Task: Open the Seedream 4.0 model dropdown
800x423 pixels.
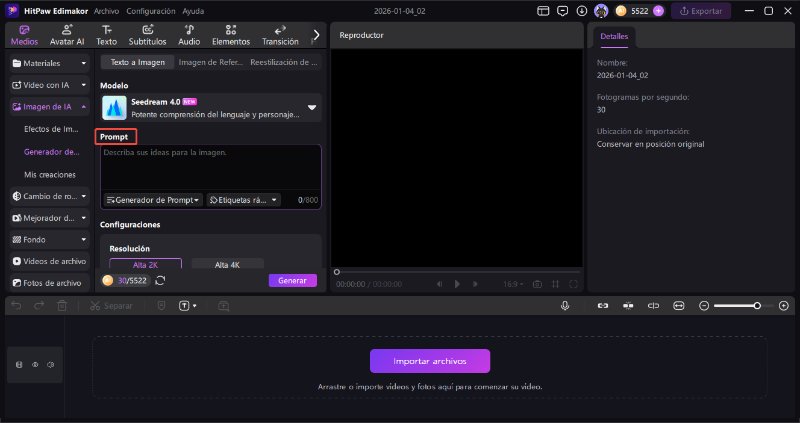Action: (311, 107)
